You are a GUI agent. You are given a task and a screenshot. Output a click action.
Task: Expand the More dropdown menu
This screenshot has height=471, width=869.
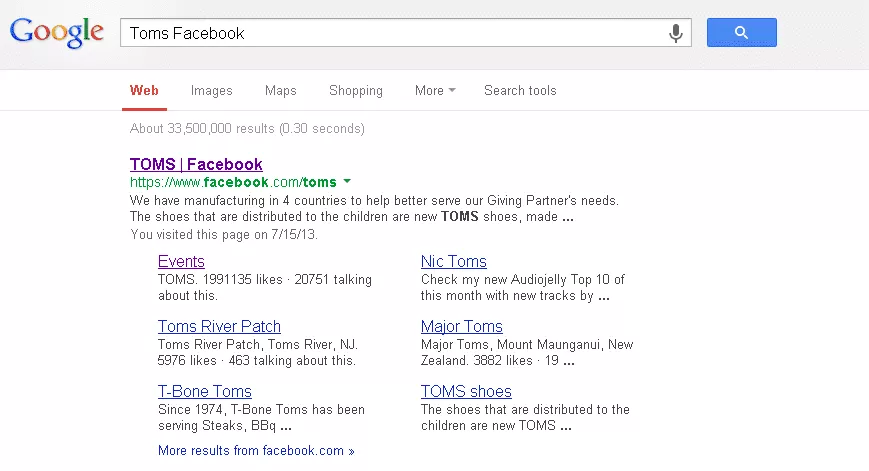point(435,90)
